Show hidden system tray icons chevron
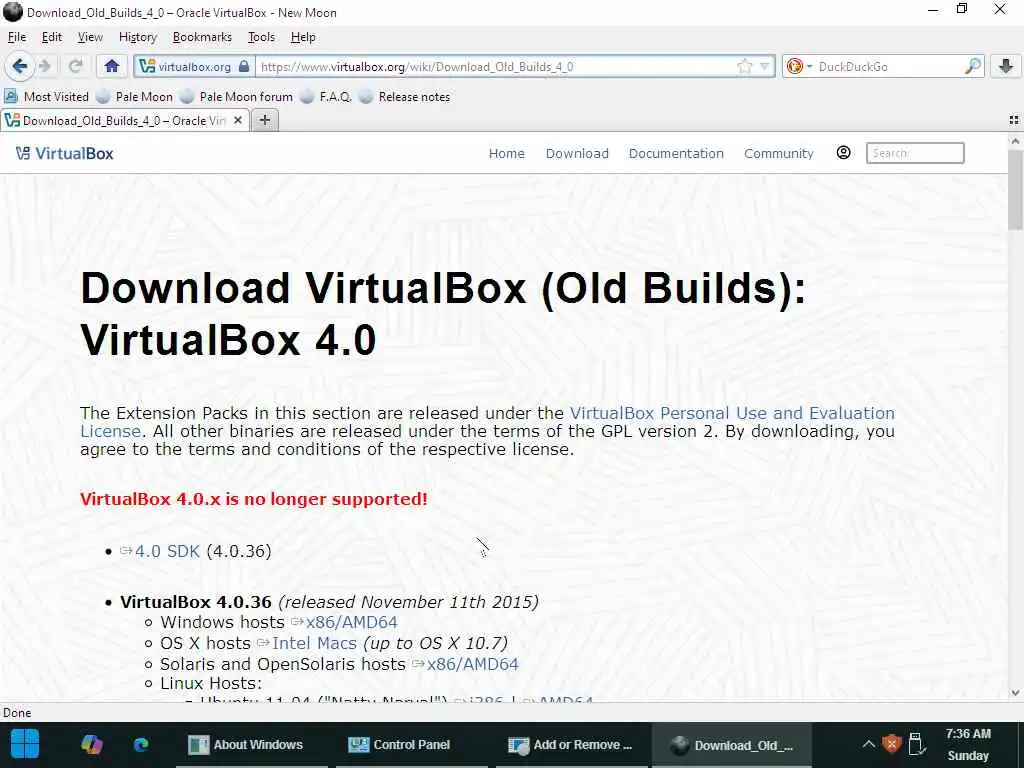1024x768 pixels. click(868, 744)
